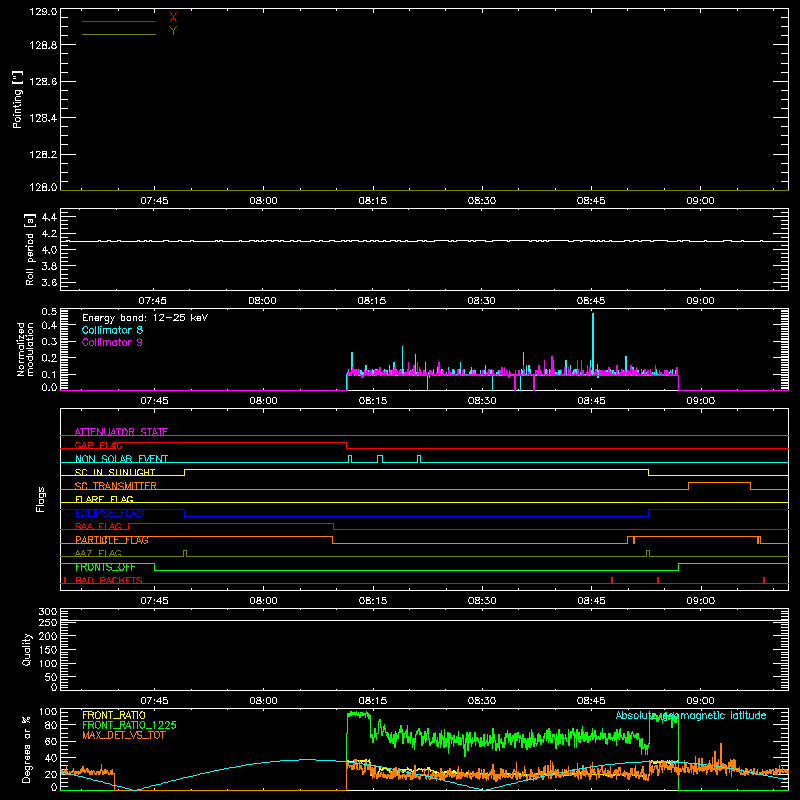This screenshot has height=800, width=800.
Task: Click the BAD_PACKETS flag label
Action: (109, 580)
